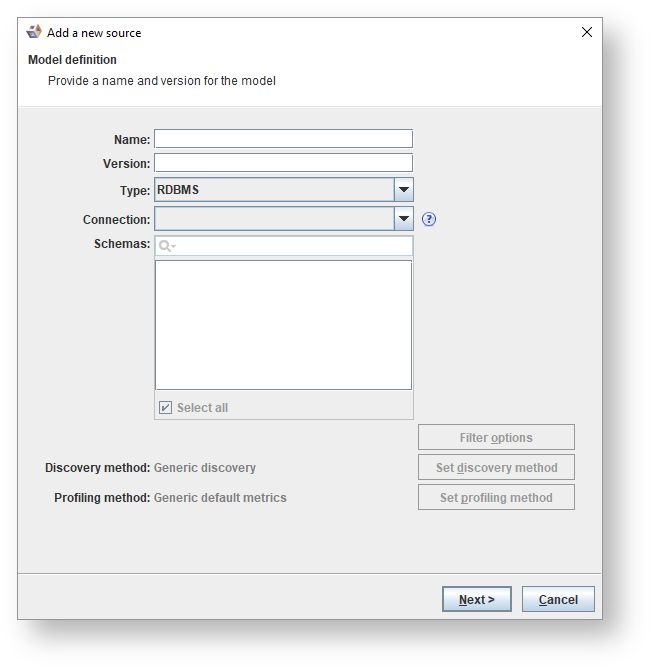Click the Generic default metrics text

tap(220, 497)
